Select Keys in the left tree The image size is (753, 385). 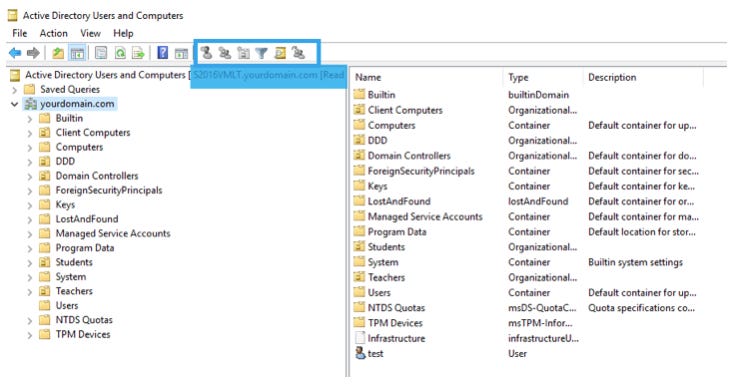click(65, 205)
